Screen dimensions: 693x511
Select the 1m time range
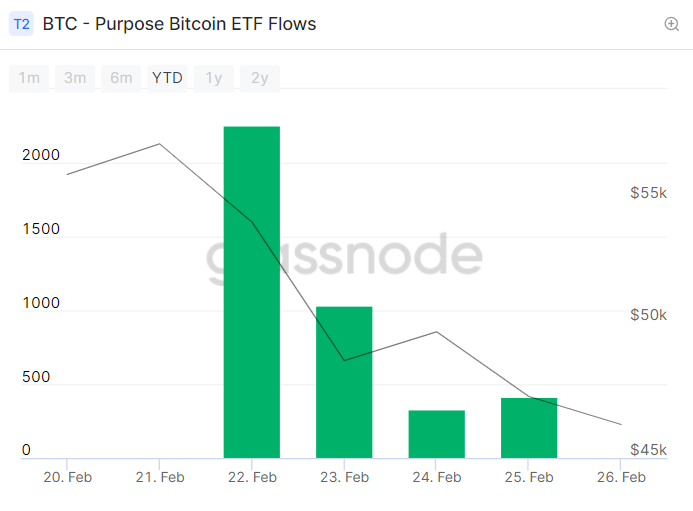pyautogui.click(x=29, y=78)
